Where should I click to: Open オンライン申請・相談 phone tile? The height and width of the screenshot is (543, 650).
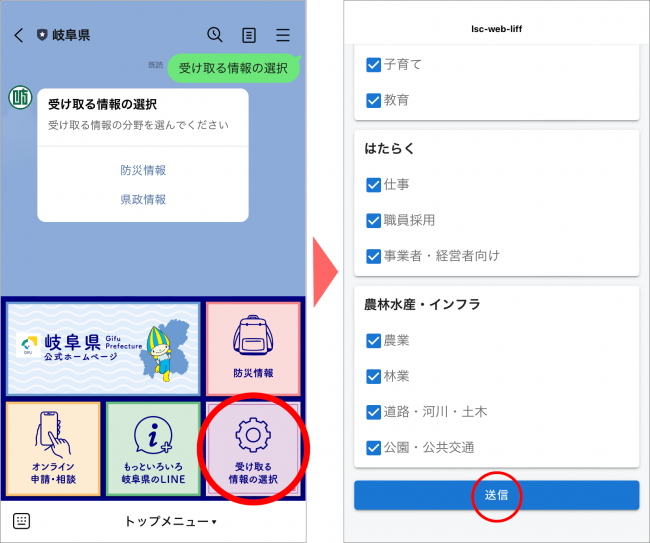tap(53, 449)
